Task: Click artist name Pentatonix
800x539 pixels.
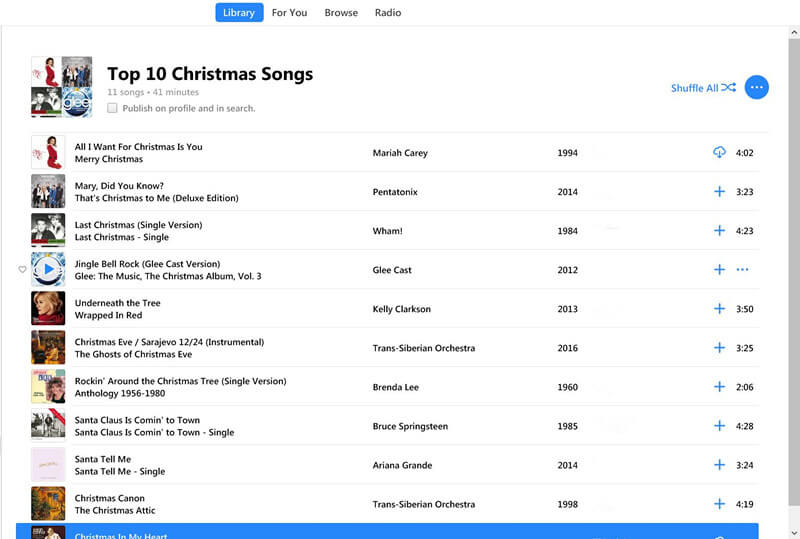Action: point(395,192)
